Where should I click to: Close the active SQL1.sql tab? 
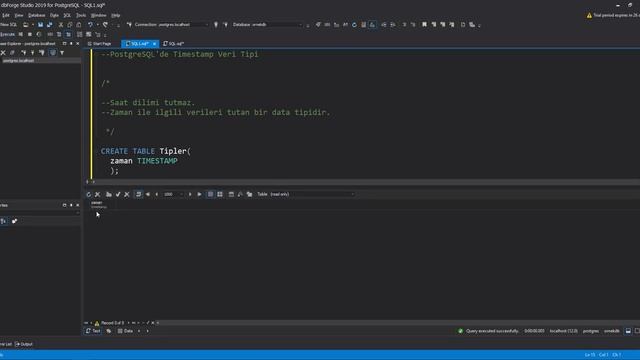click(x=154, y=44)
